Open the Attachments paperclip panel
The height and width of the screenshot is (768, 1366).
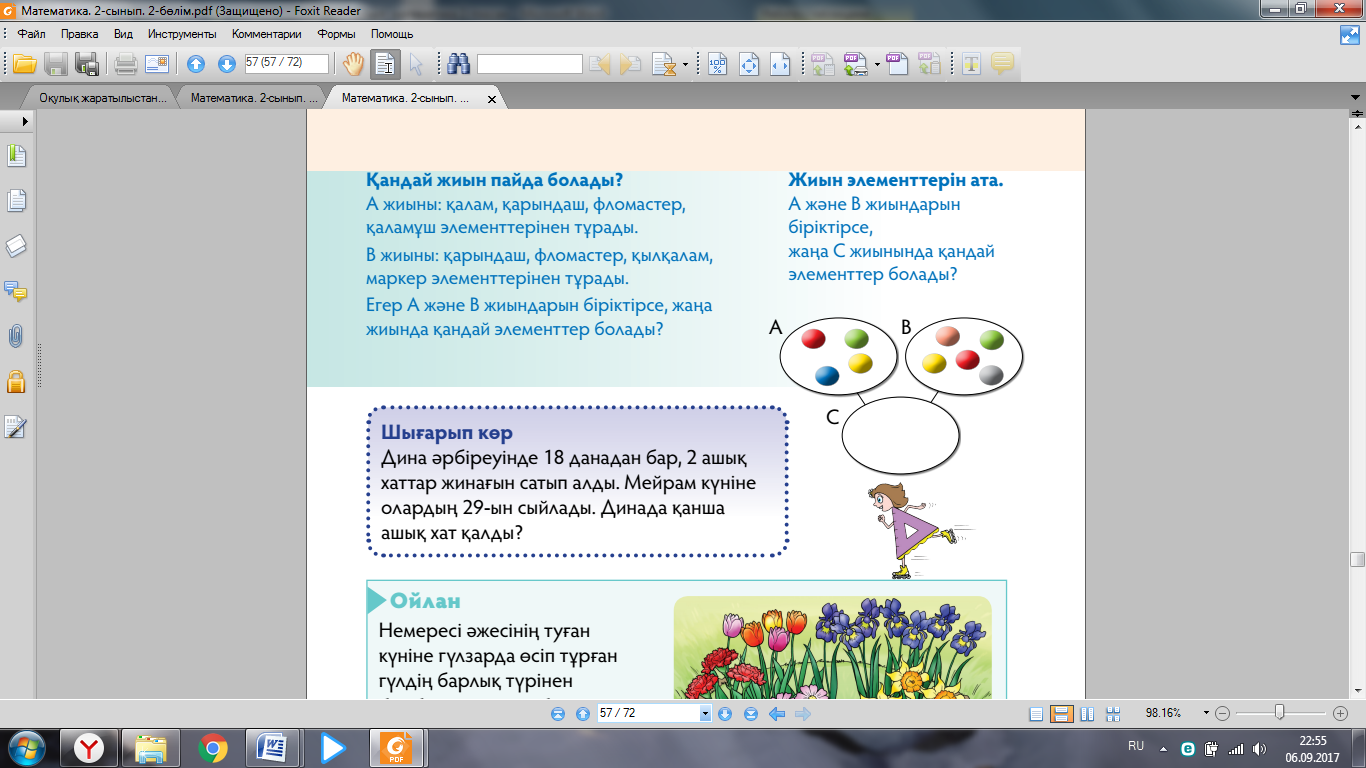pos(16,336)
